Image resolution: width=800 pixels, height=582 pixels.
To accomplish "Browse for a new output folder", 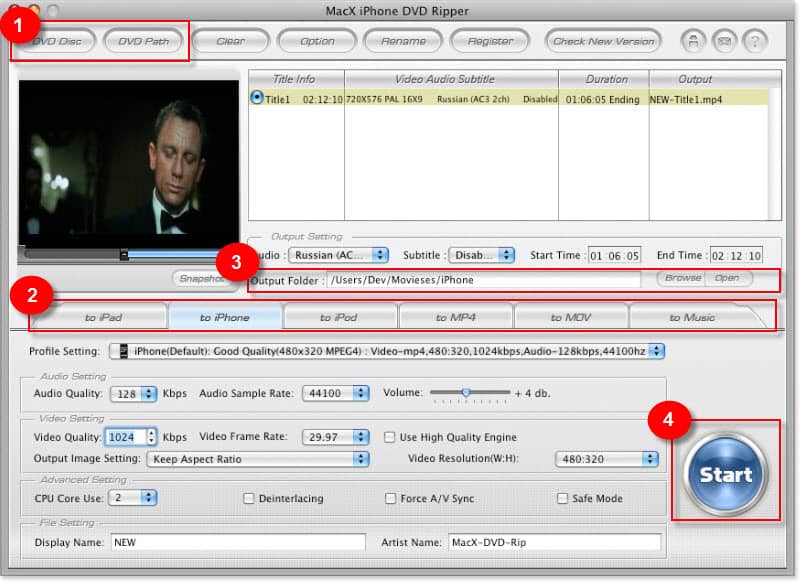I will 682,280.
